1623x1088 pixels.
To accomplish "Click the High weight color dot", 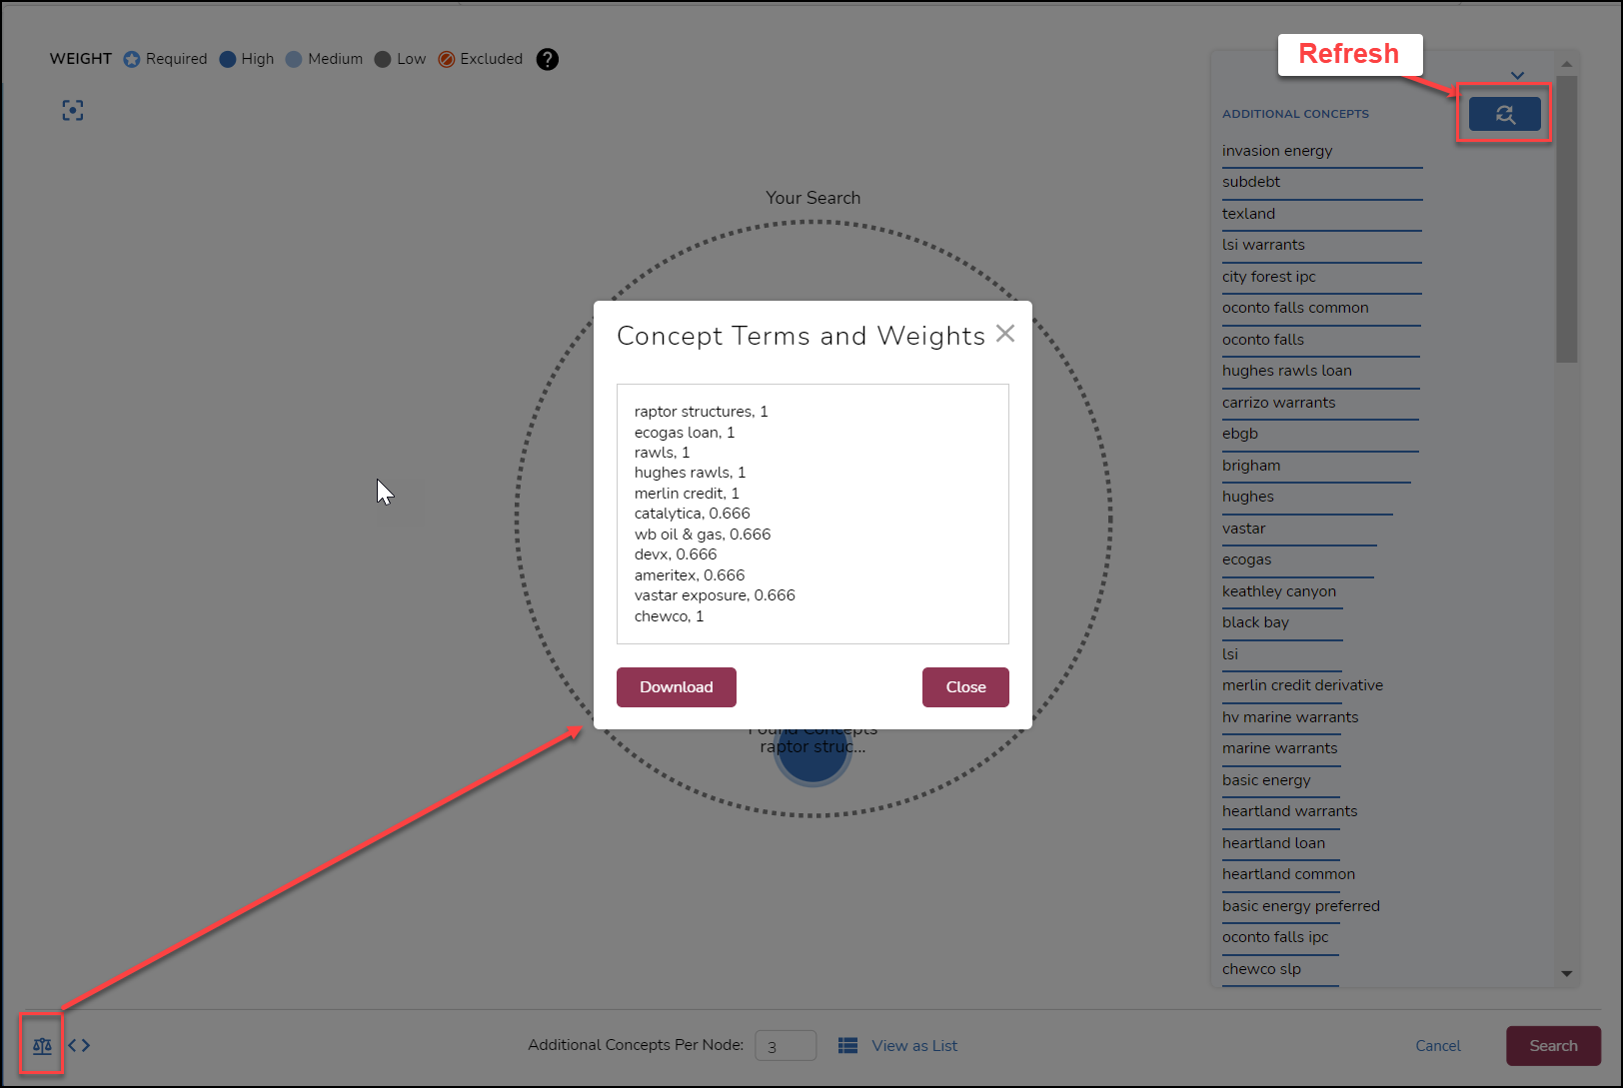I will (228, 59).
